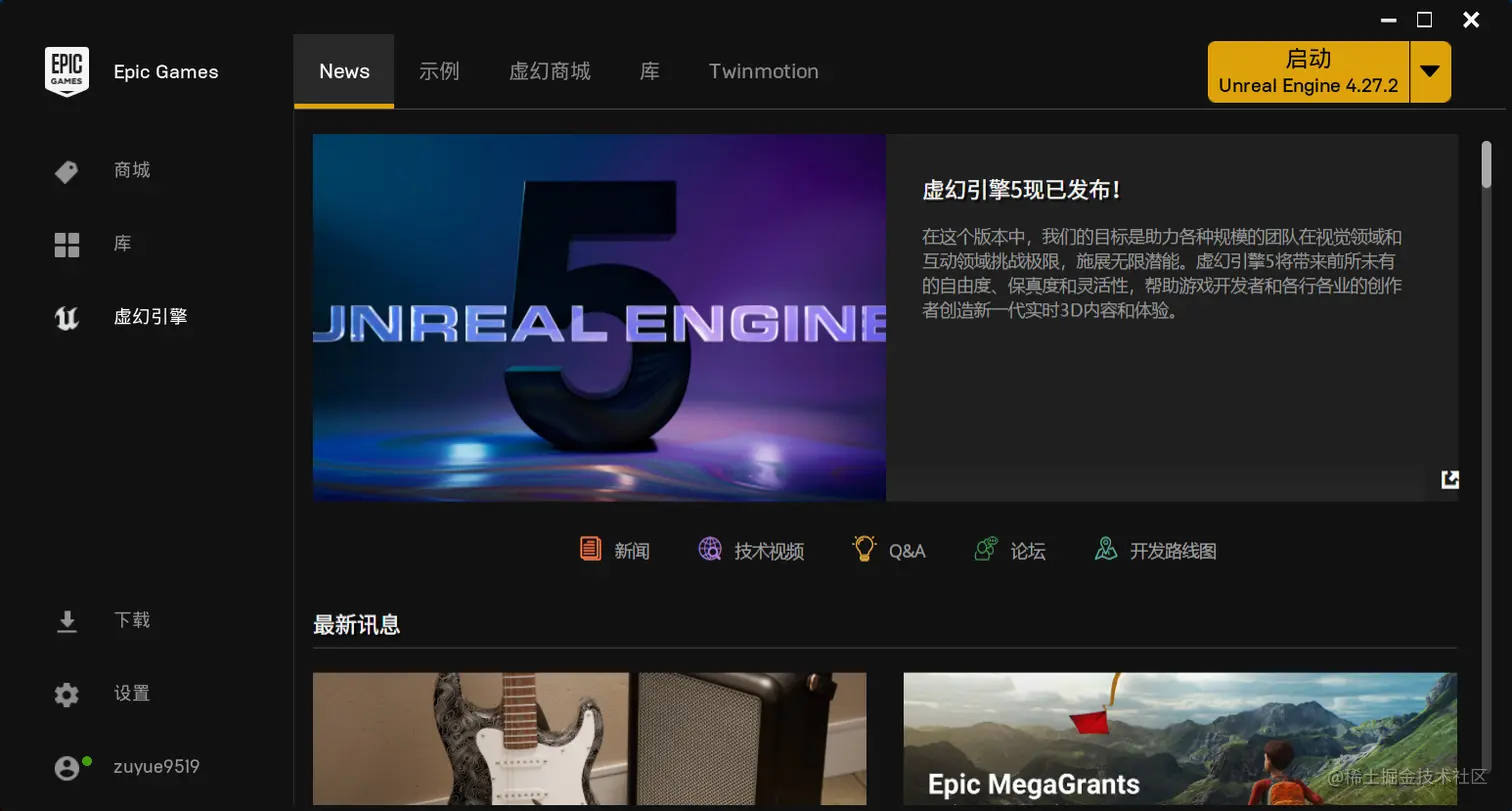The height and width of the screenshot is (811, 1512).
Task: Switch to the Twinmotion tab
Action: [764, 71]
